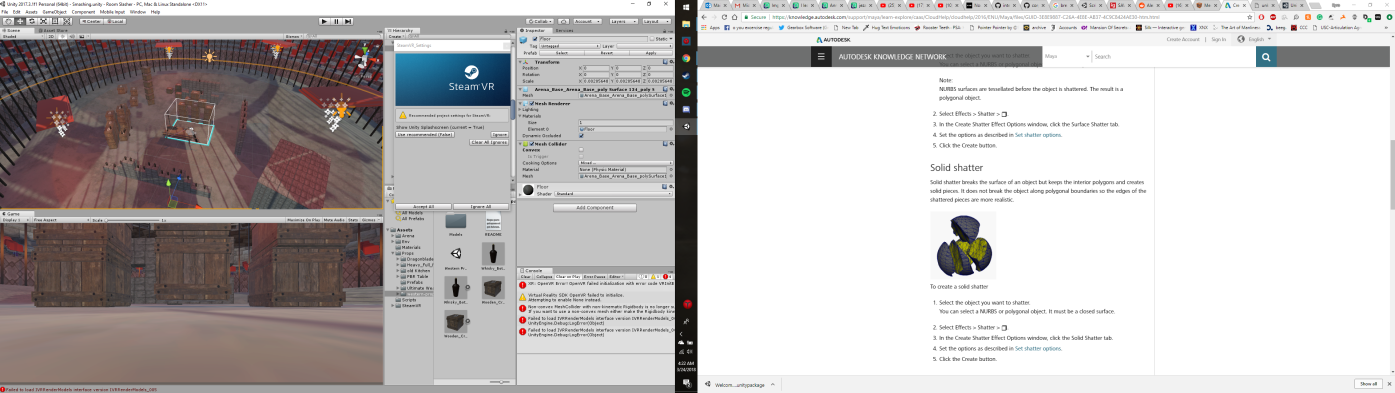The height and width of the screenshot is (393, 1395).
Task: Click Show all in Chrome download bar
Action: pyautogui.click(x=1367, y=384)
